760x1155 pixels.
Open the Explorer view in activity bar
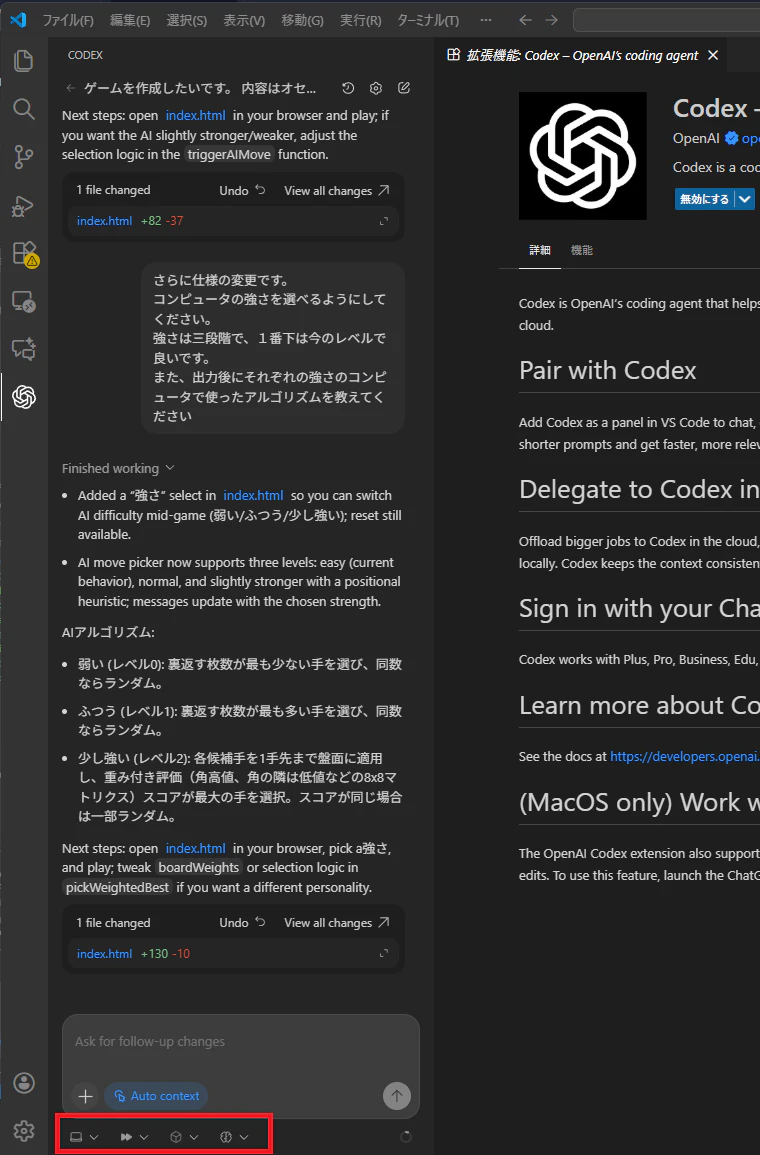24,60
